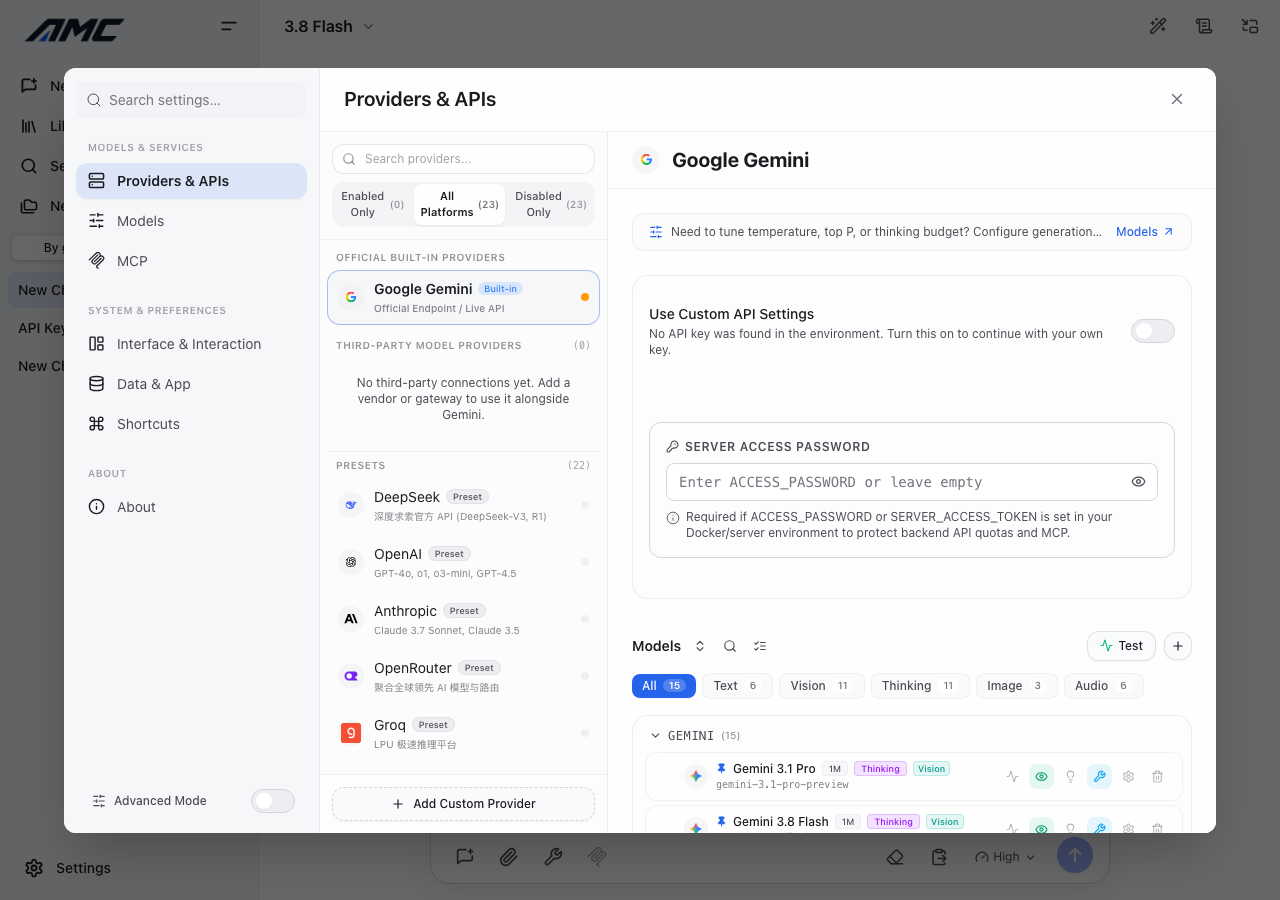Viewport: 1280px width, 900px height.
Task: Filter models by Audio
Action: (x=1103, y=686)
